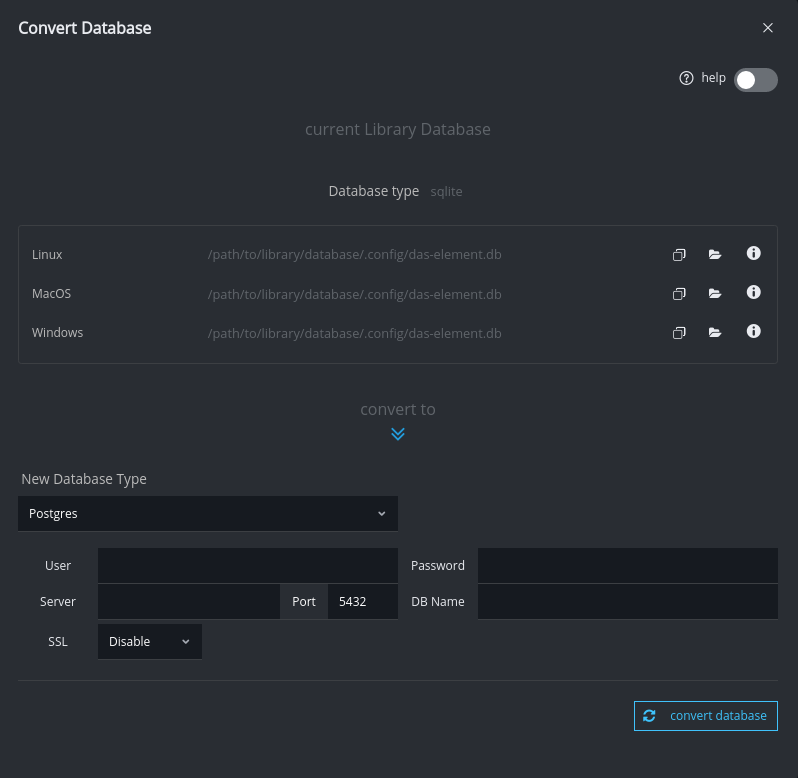The height and width of the screenshot is (778, 798).
Task: Show info for Linux database path
Action: point(754,254)
